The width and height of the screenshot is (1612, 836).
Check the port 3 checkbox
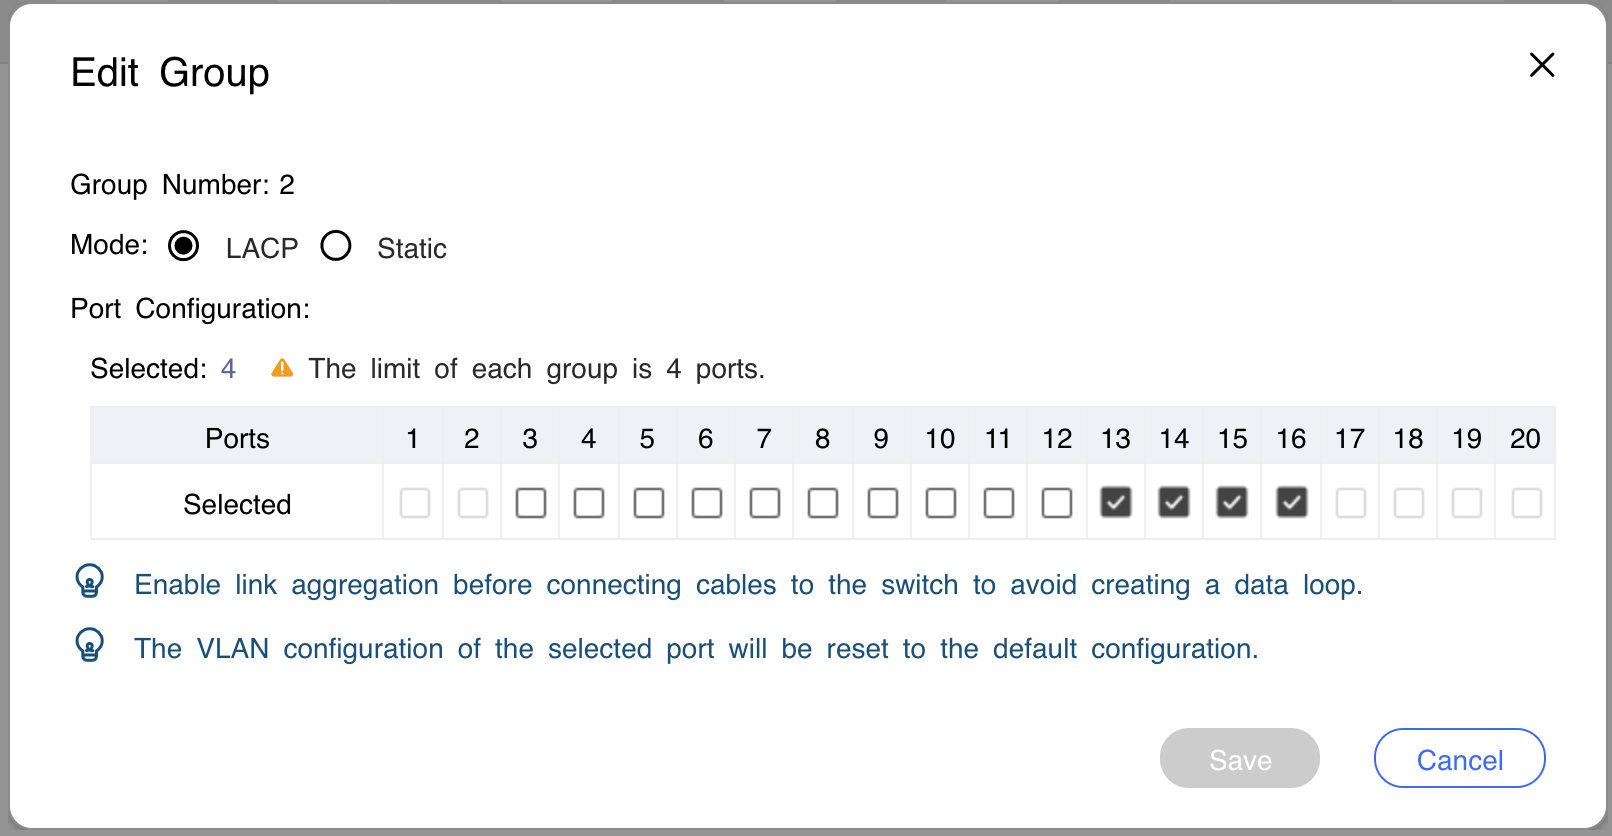pos(531,503)
